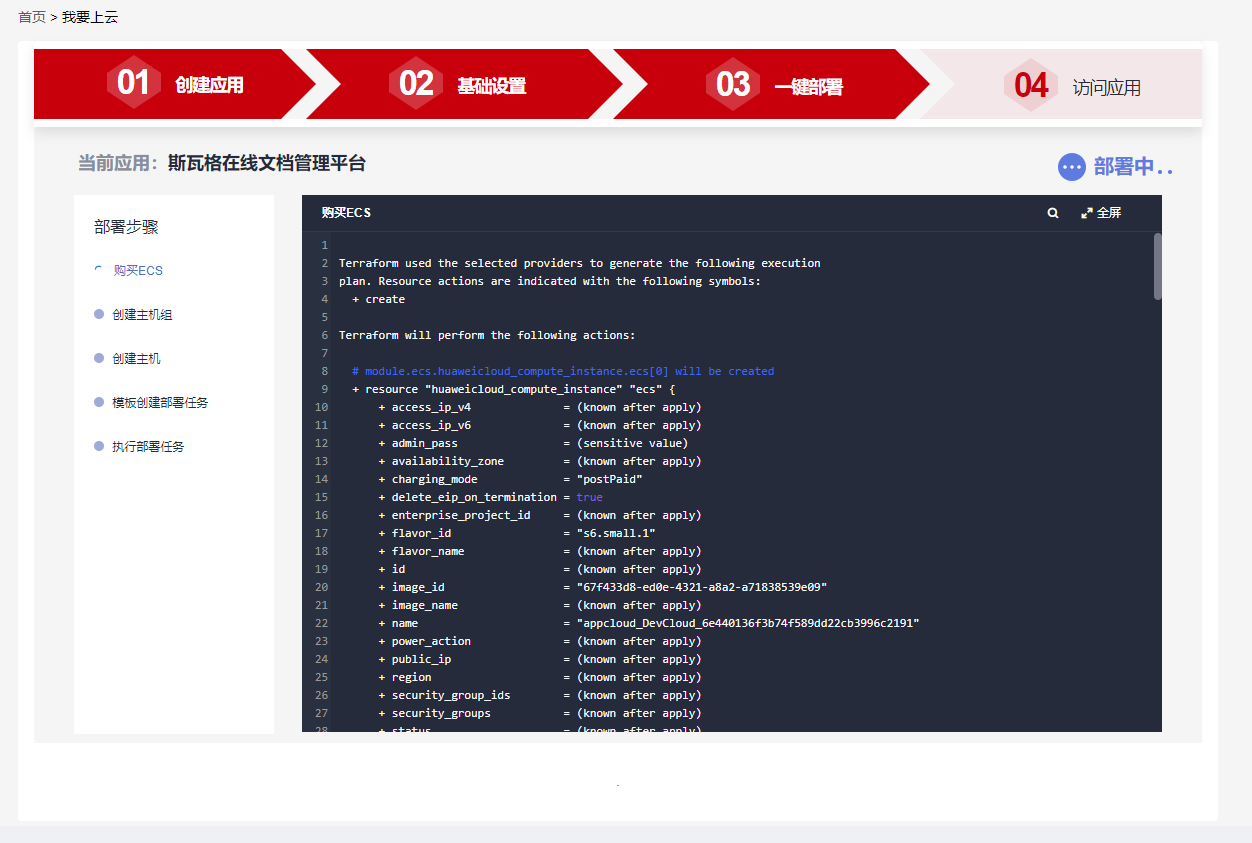Click the access_ip_v6 line

540,425
